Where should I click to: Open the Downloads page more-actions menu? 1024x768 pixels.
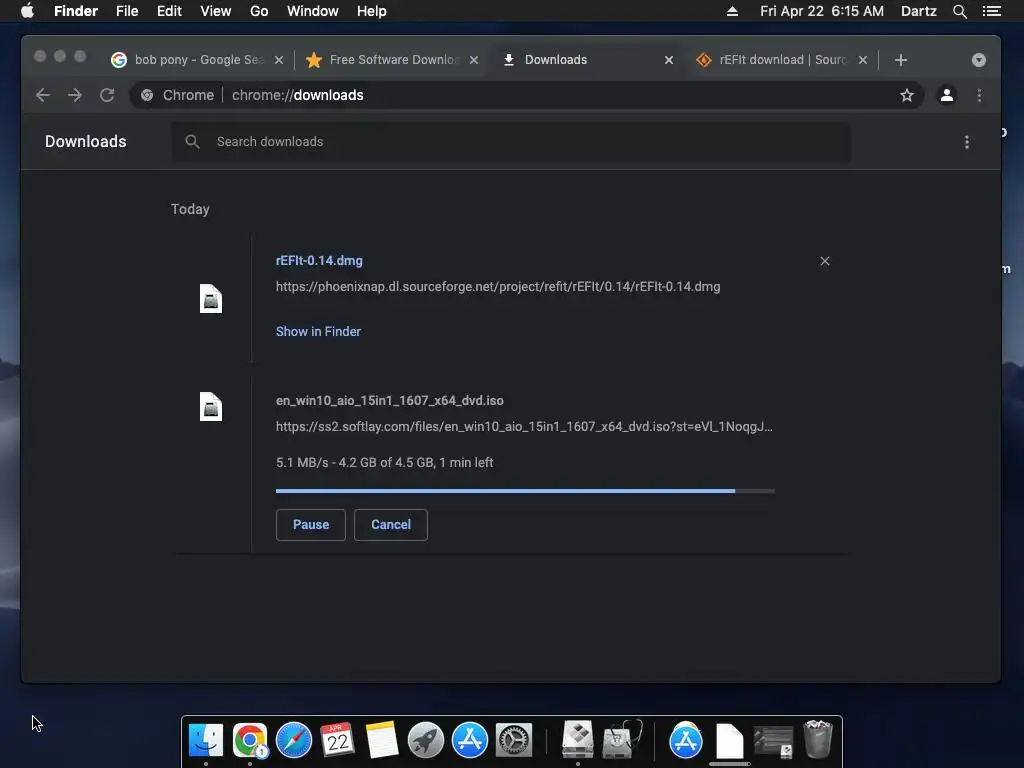click(x=967, y=142)
